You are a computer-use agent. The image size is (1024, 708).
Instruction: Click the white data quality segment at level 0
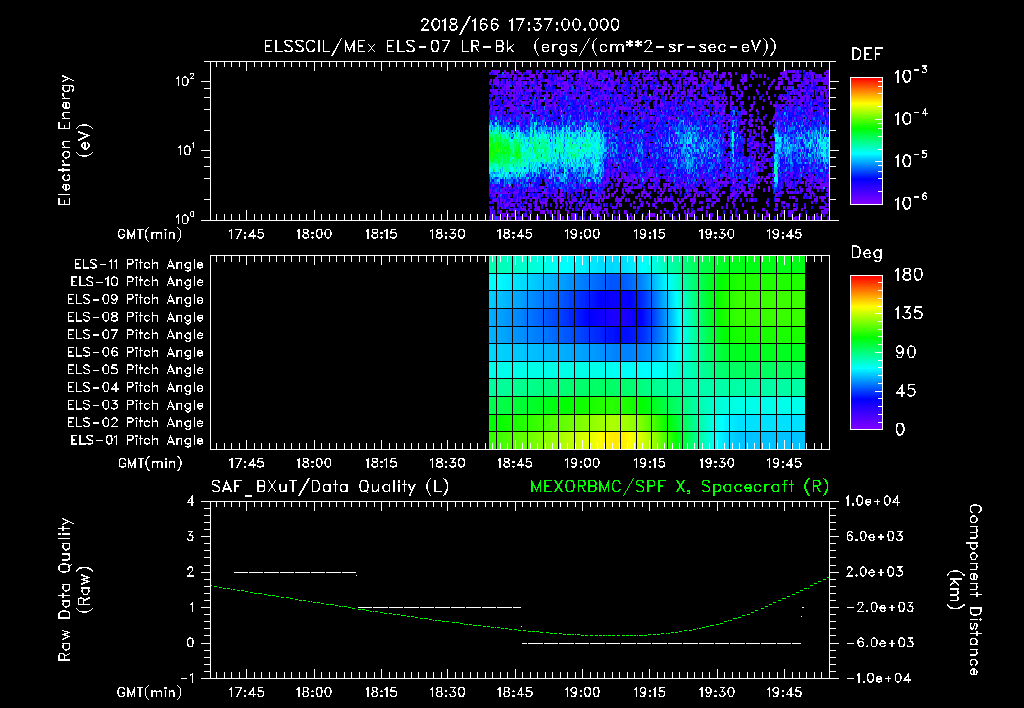661,643
